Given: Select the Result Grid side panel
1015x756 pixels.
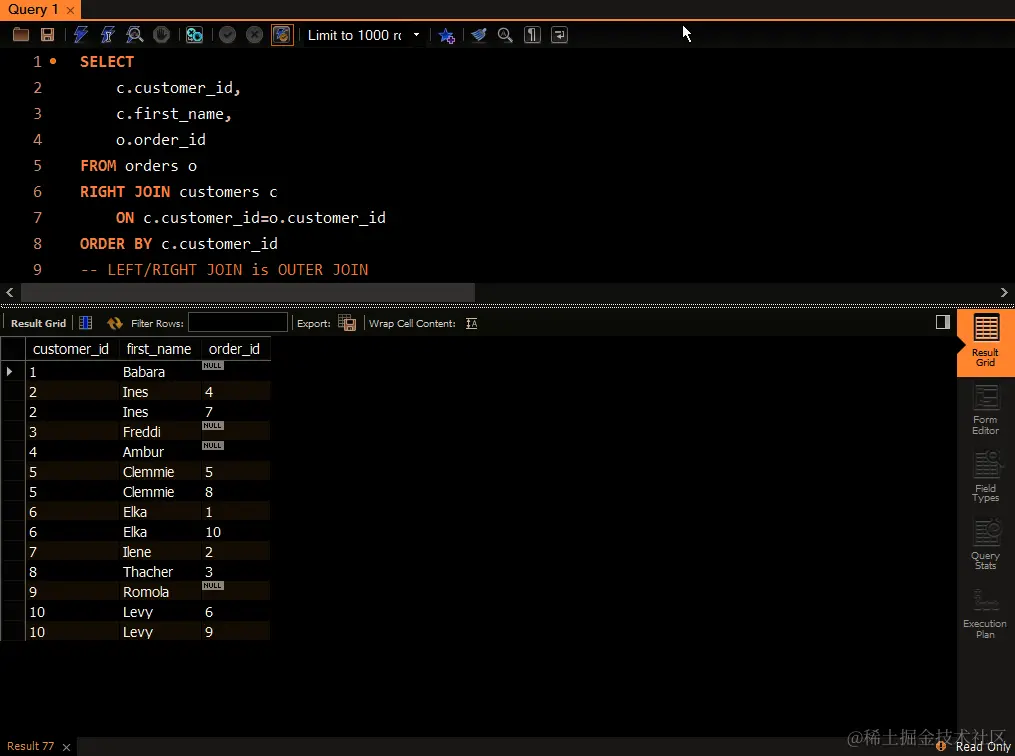Looking at the screenshot, I should point(985,343).
